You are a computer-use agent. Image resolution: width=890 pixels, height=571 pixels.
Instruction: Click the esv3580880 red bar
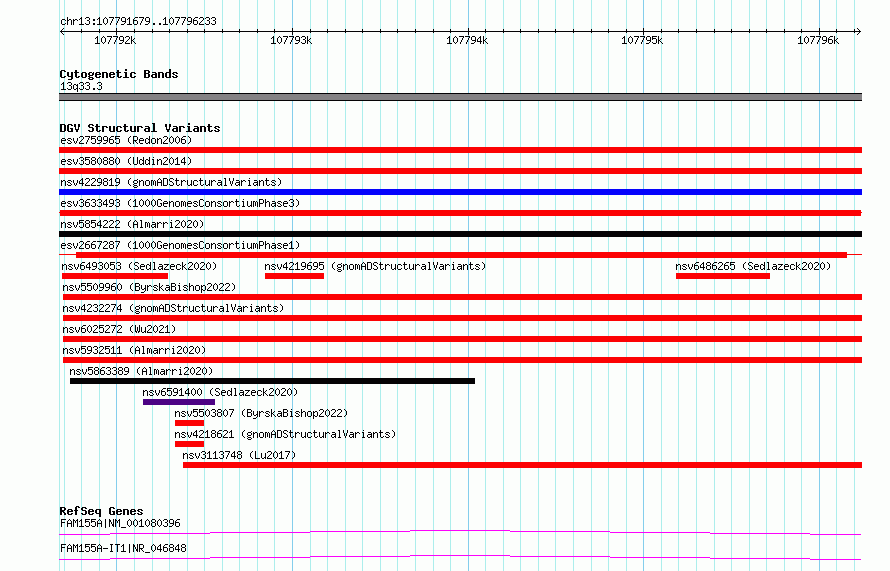tap(460, 171)
